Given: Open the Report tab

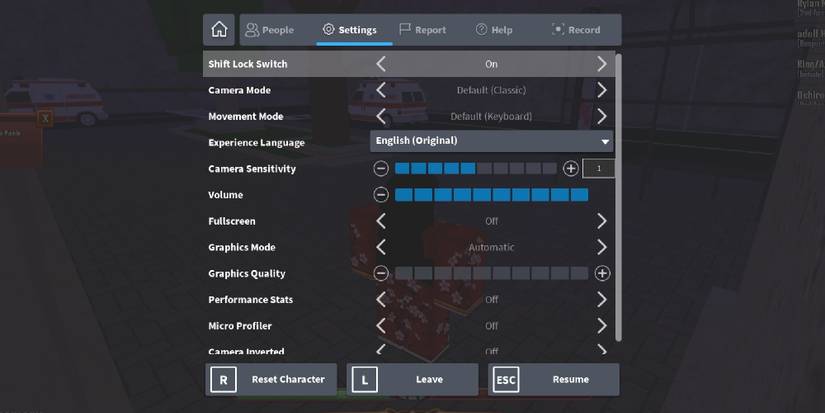Looking at the screenshot, I should 422,30.
